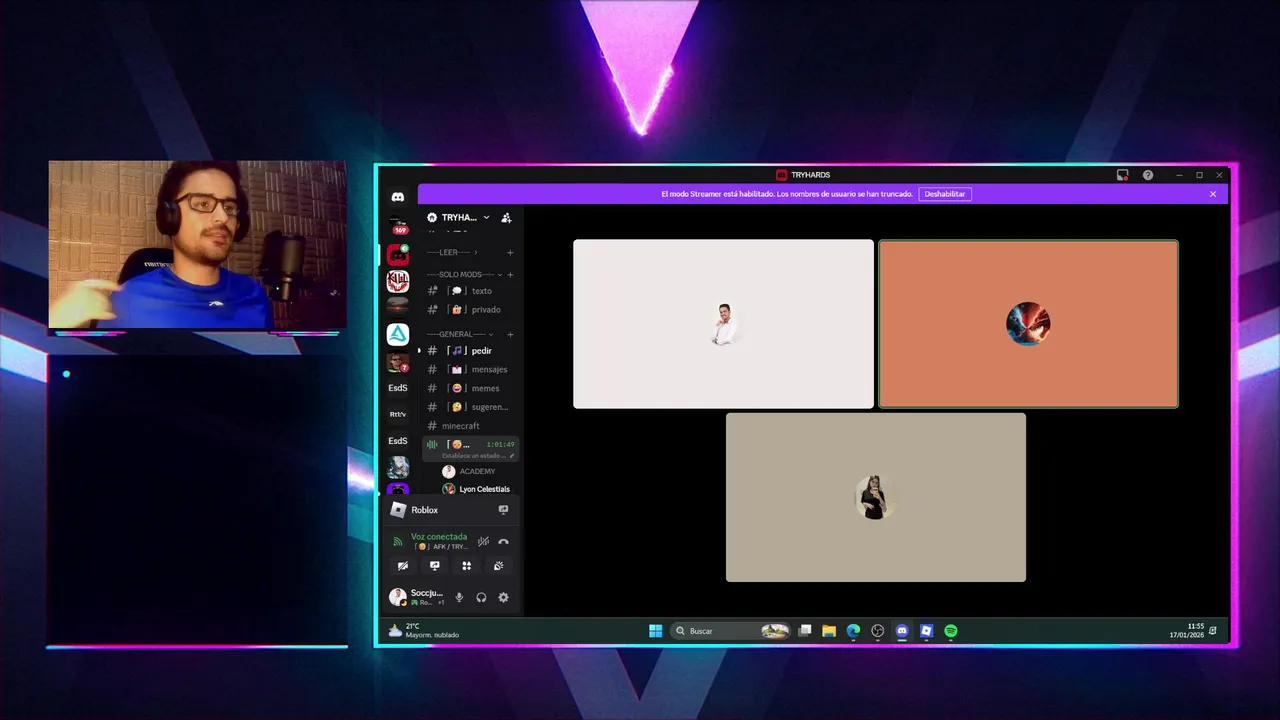Open the sugeren... channel
1280x720 pixels.
click(471, 407)
